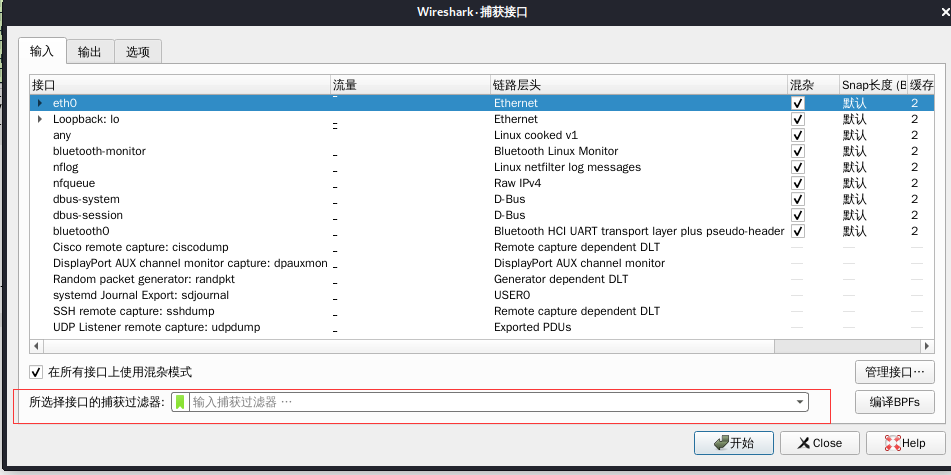The image size is (951, 475).
Task: Expand the Loopback: lo interface row
Action: [x=40, y=119]
